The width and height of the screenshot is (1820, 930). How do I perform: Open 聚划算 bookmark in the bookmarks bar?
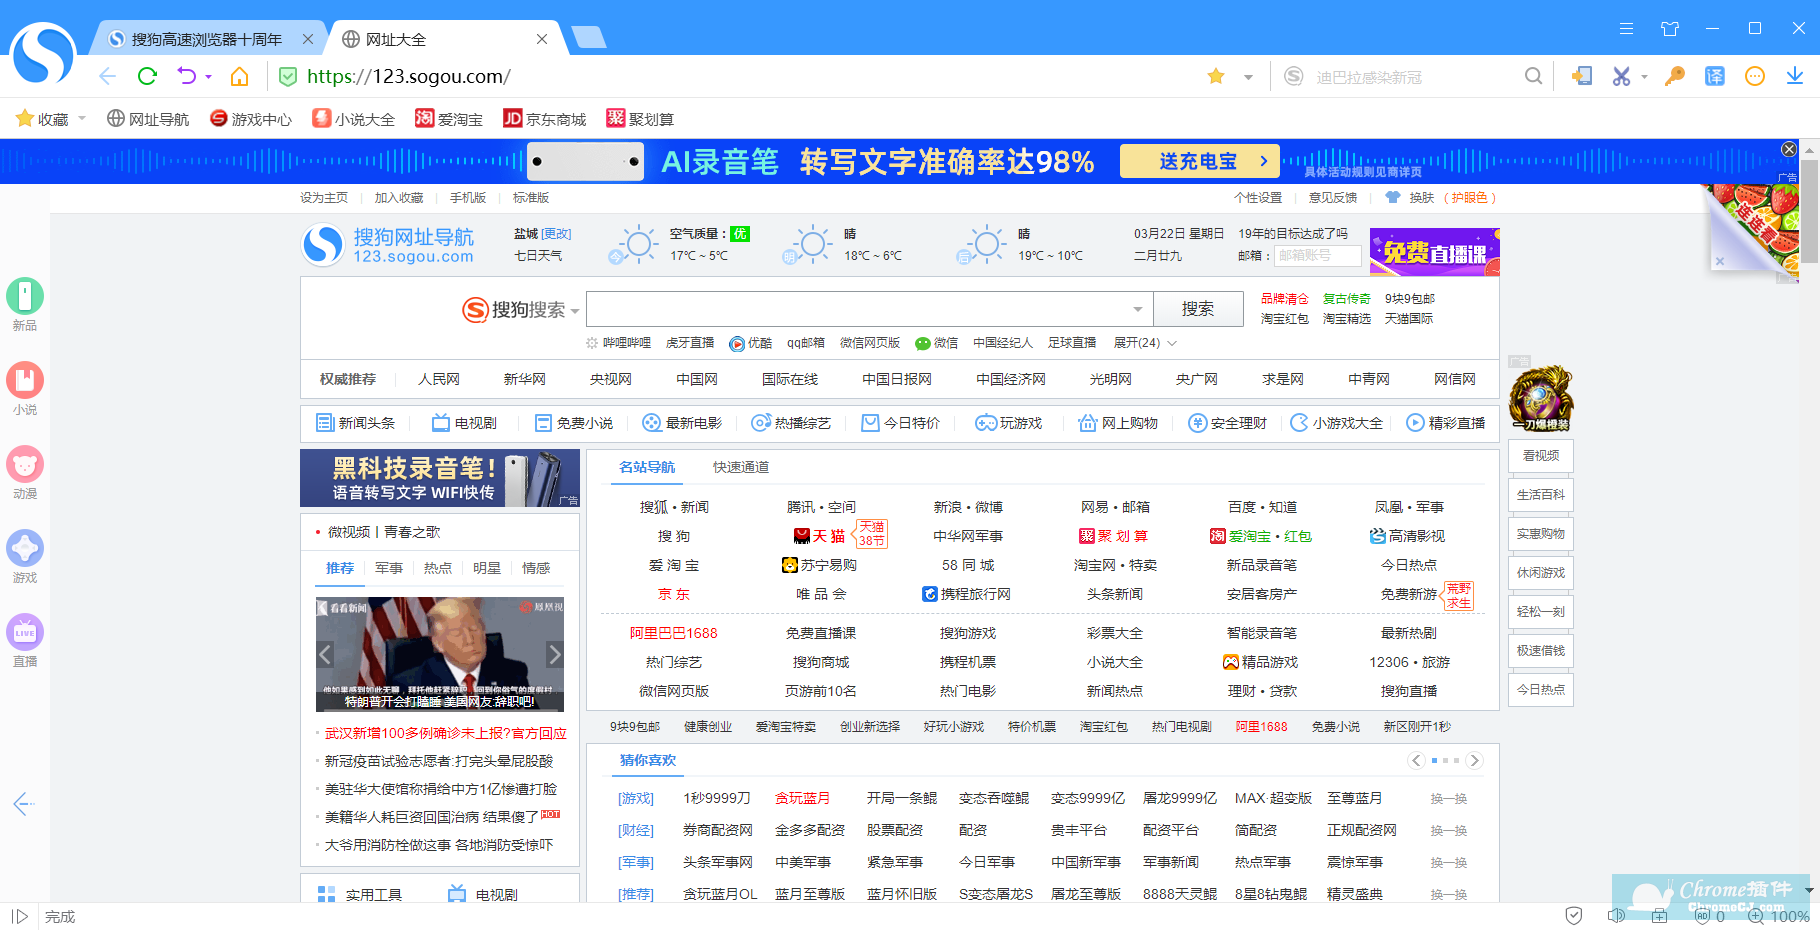(641, 119)
